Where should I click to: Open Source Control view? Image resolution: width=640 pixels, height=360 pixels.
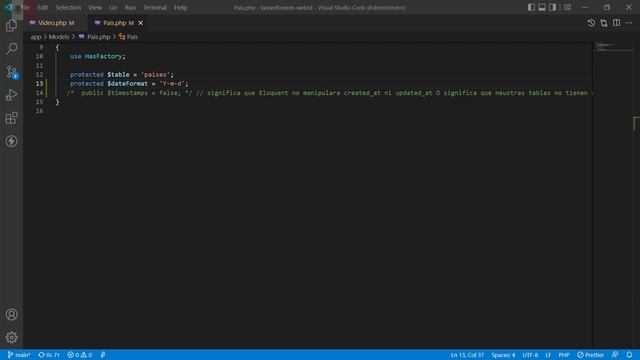click(x=11, y=72)
